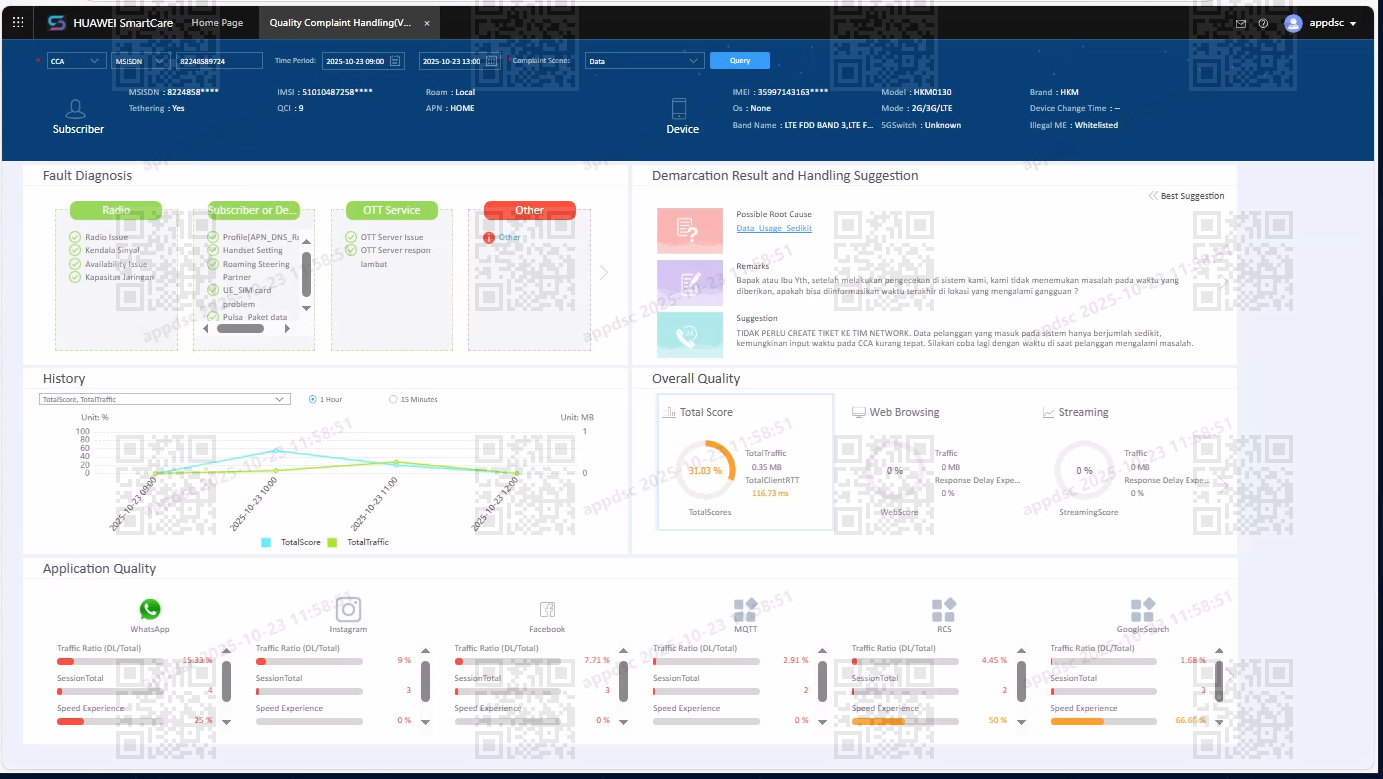Show next Overall Quality cards arrow
The image size is (1383, 779).
tap(1227, 486)
